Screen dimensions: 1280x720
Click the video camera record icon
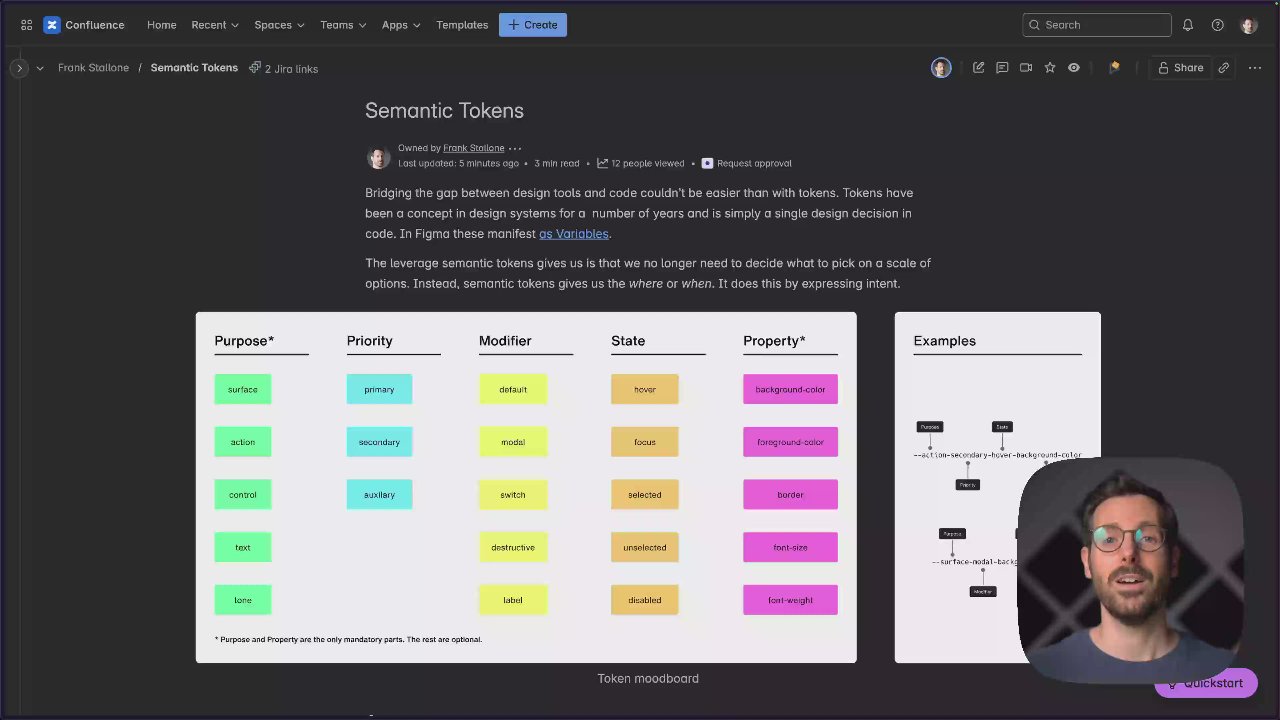(1026, 68)
